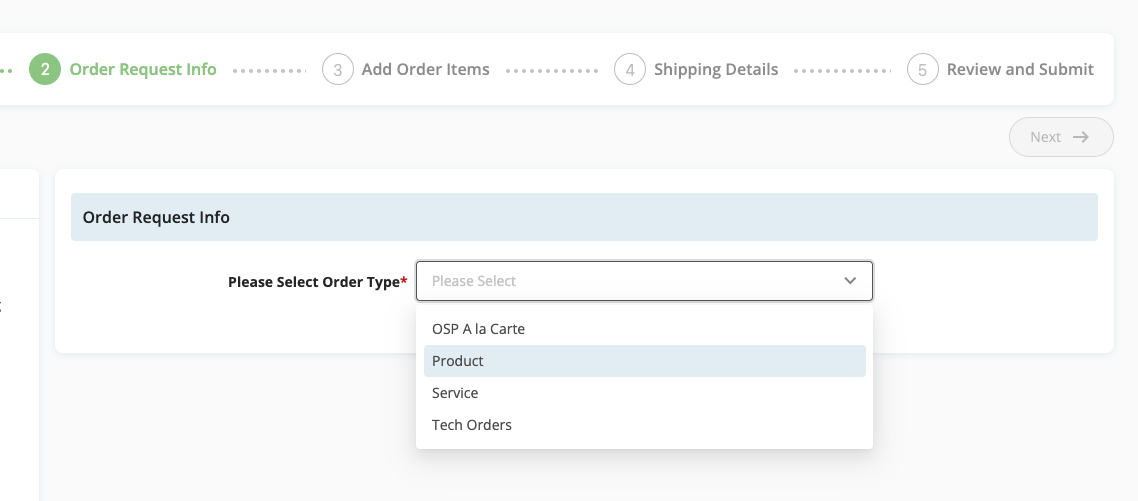Click the Next button

1061,137
